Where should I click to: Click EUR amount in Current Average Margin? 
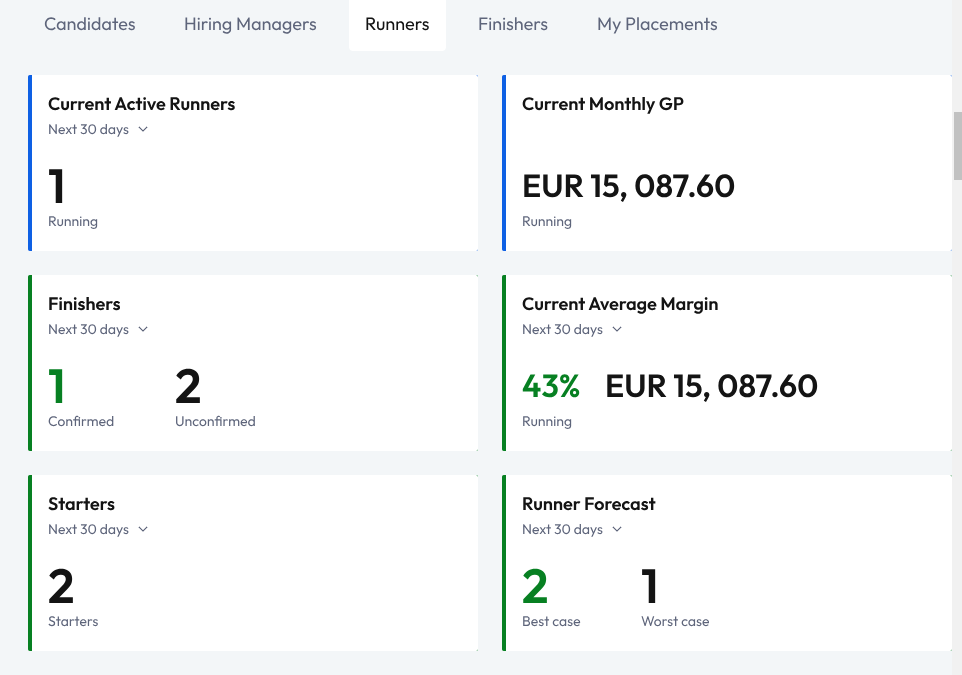coord(711,387)
